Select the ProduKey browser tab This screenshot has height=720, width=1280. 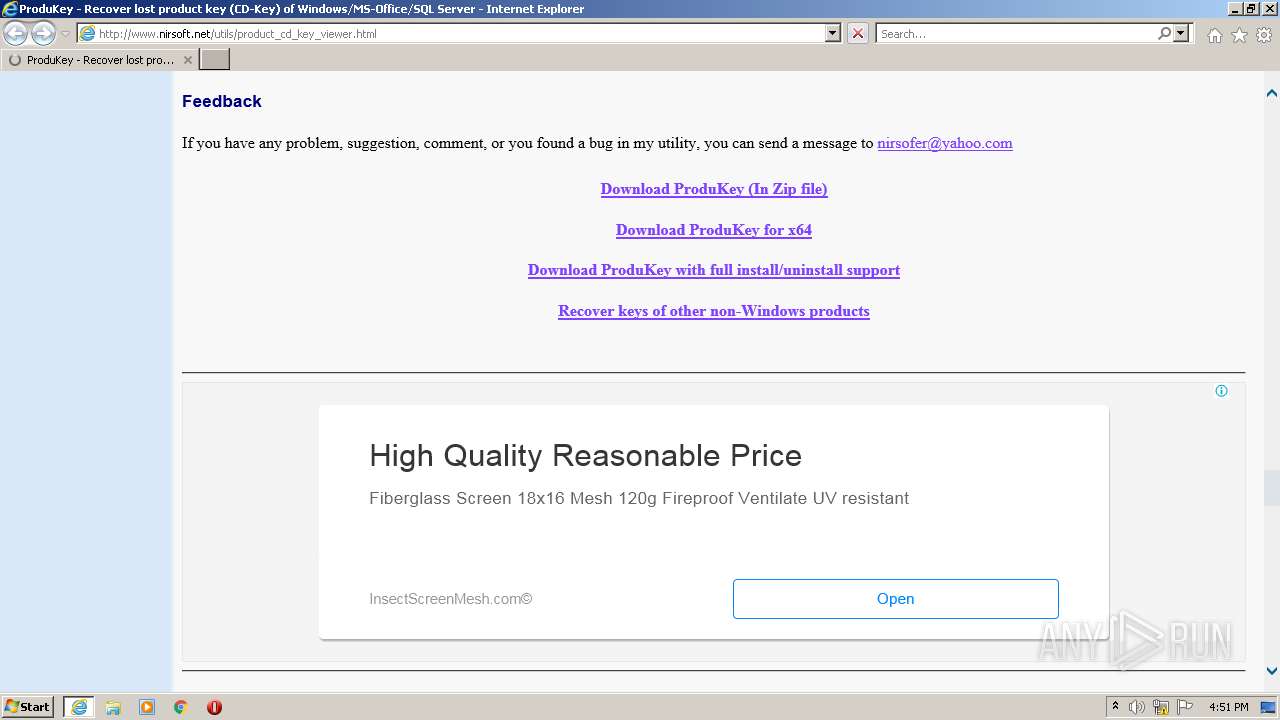click(99, 60)
